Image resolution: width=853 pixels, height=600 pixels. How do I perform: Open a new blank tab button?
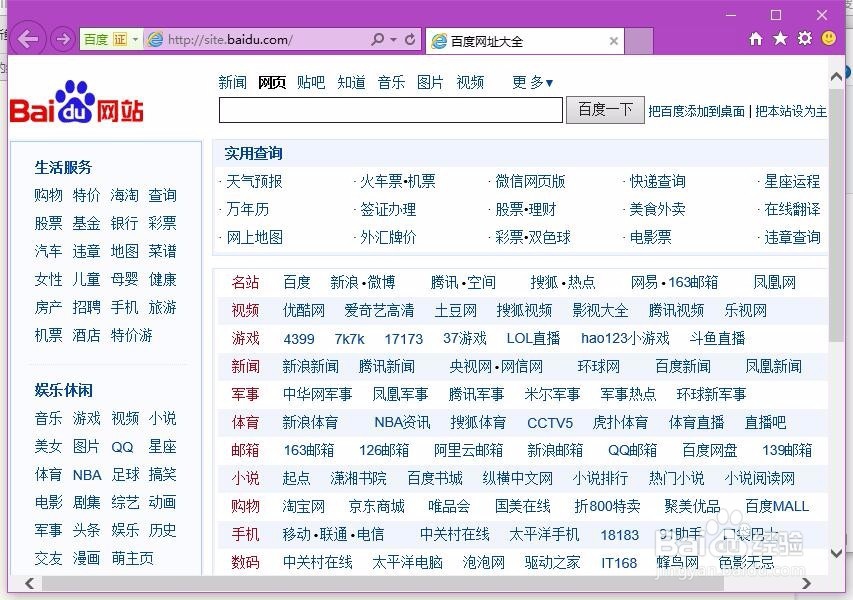pos(639,41)
